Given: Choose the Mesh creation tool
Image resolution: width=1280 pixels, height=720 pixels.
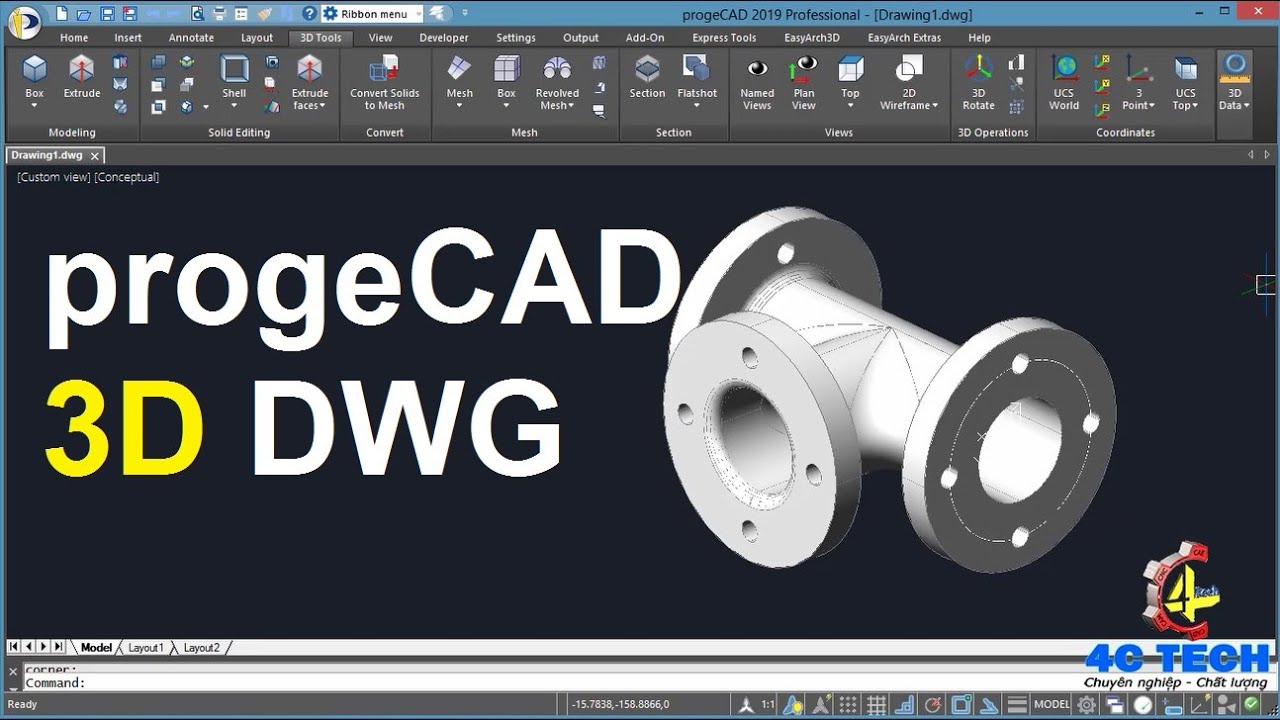Looking at the screenshot, I should tap(459, 76).
